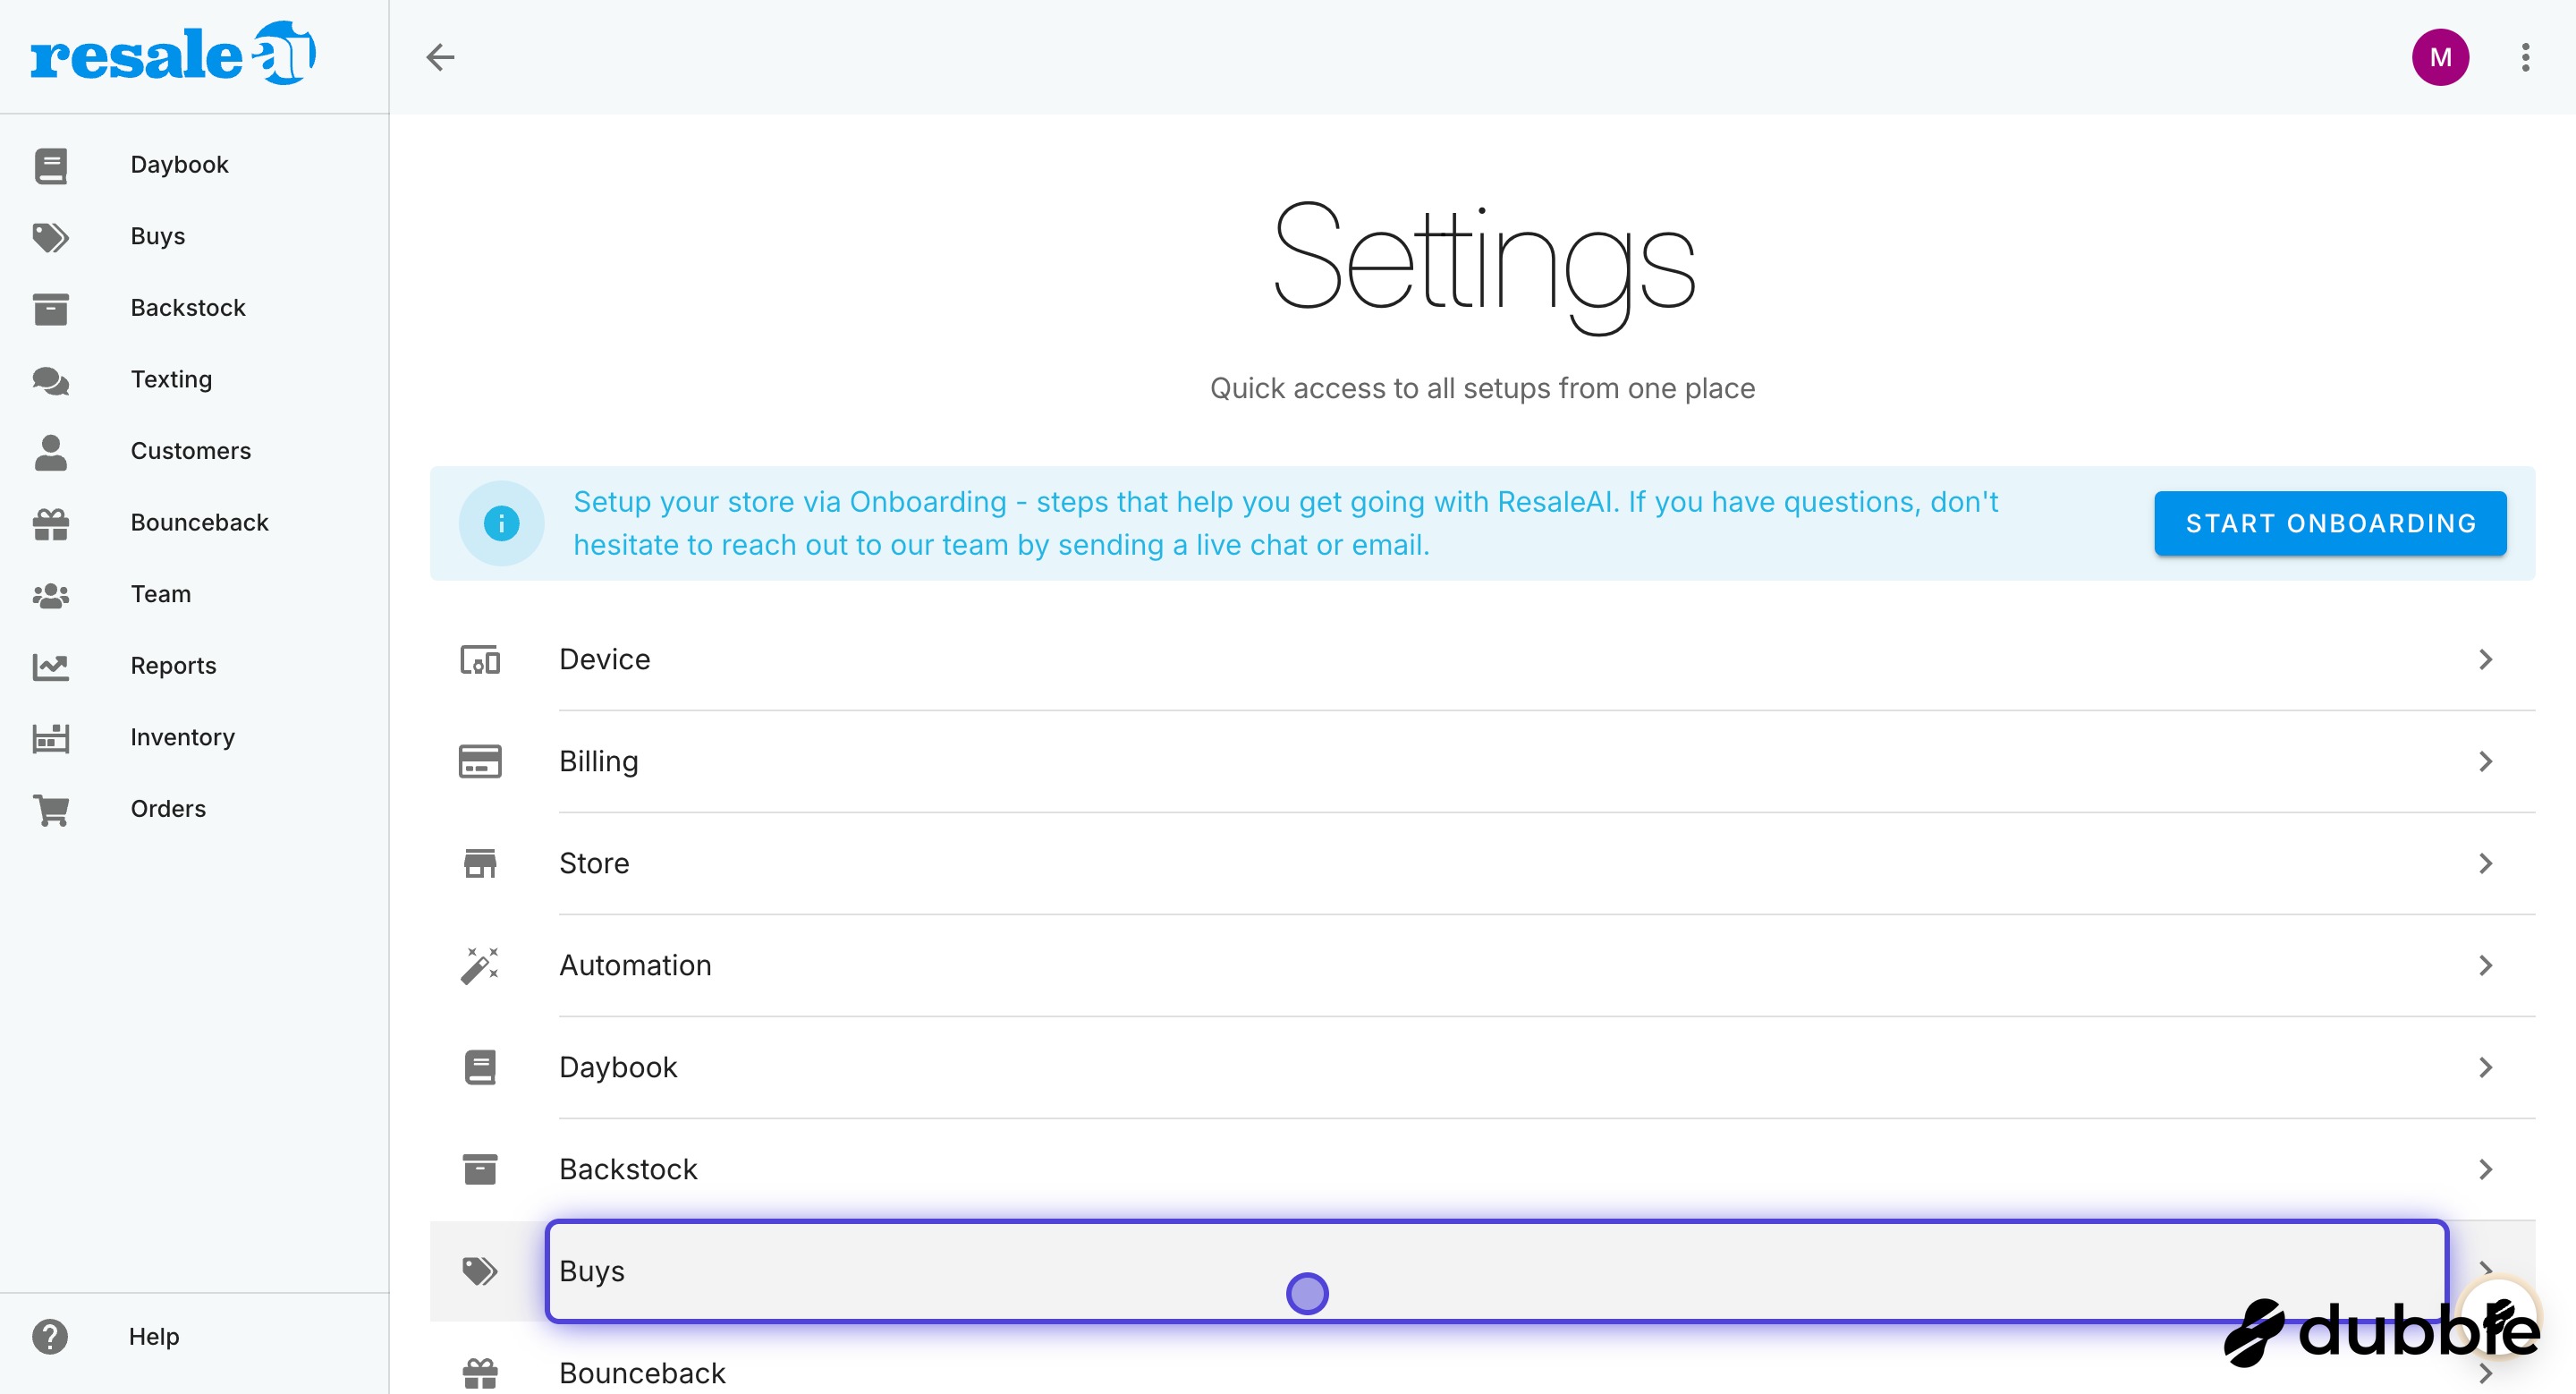Screen dimensions: 2576x1394
Task: Expand the Daybook settings row chevron
Action: [2486, 1068]
